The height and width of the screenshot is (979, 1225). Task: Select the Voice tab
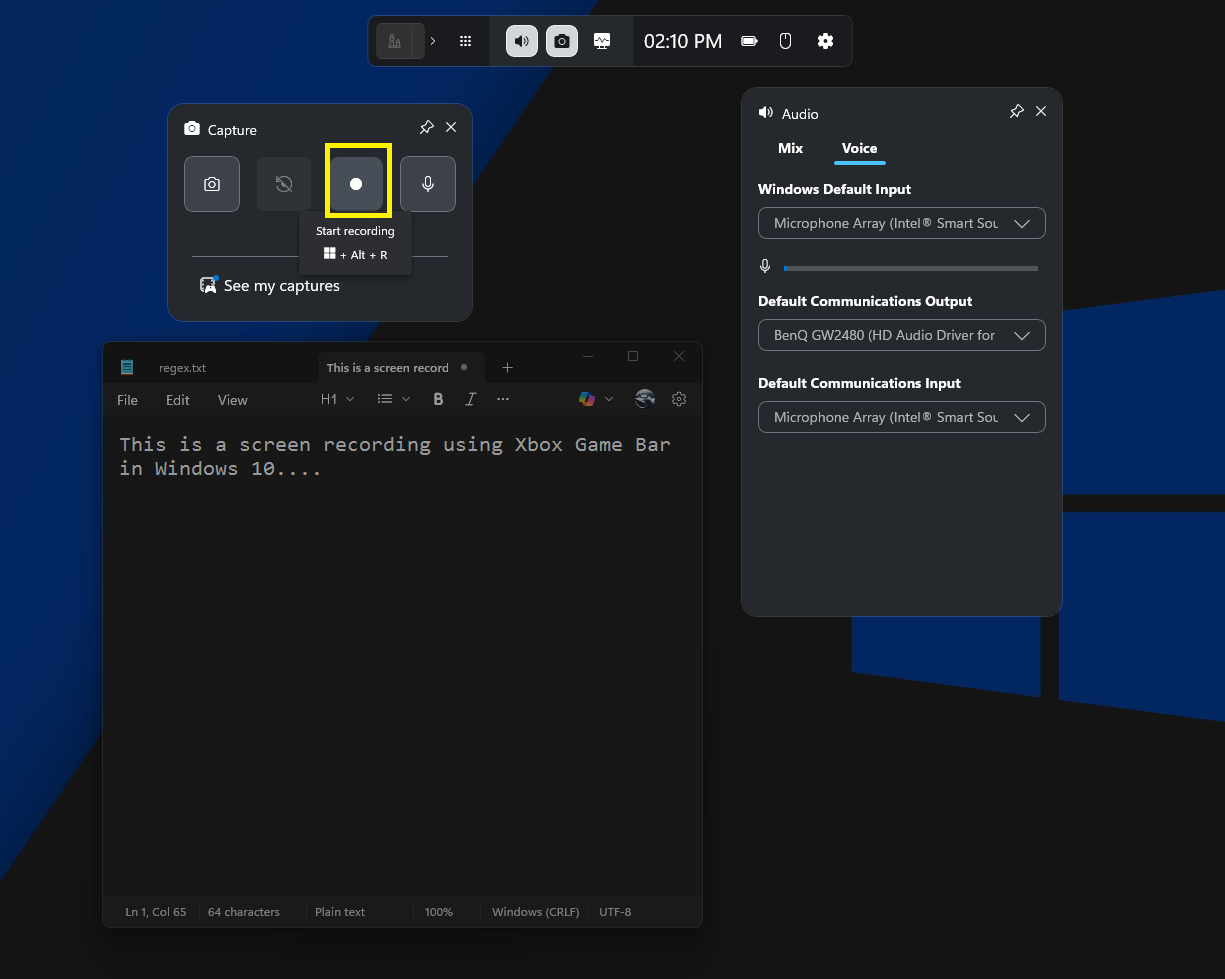(x=859, y=148)
